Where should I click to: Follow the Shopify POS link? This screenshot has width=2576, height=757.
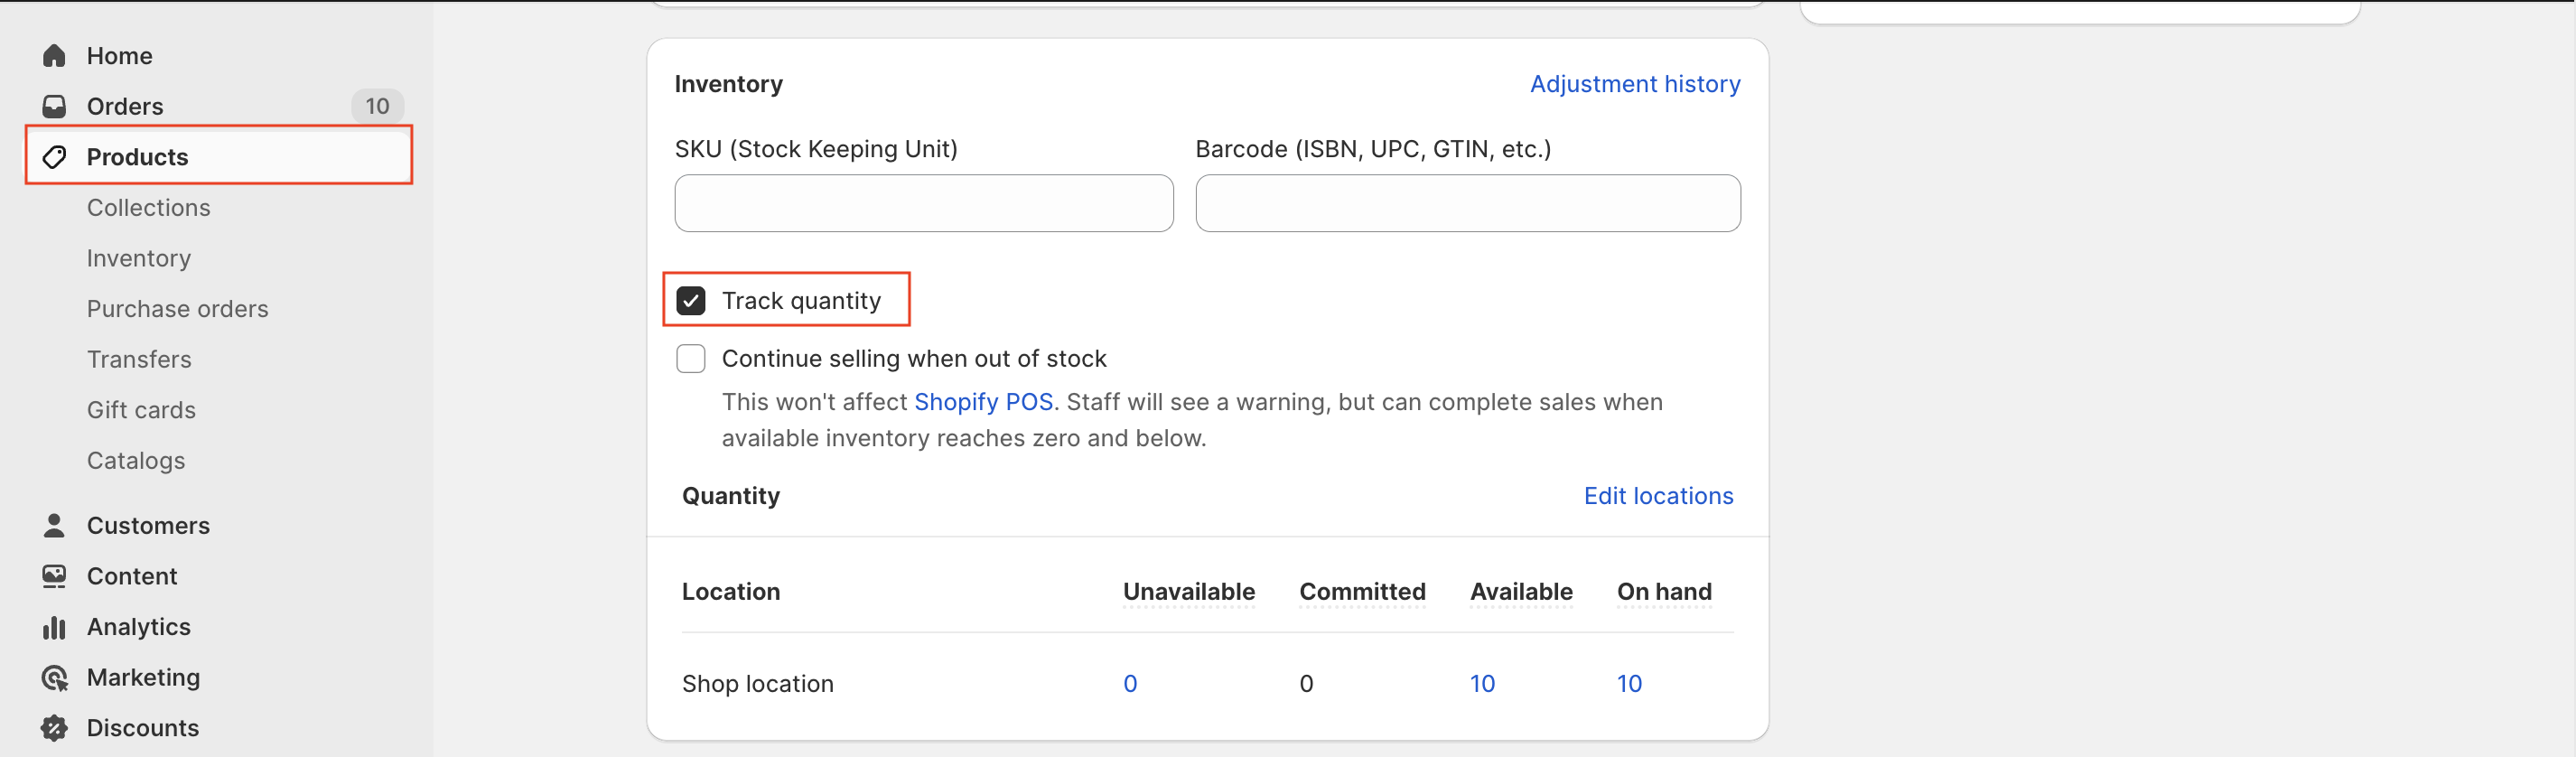coord(983,402)
